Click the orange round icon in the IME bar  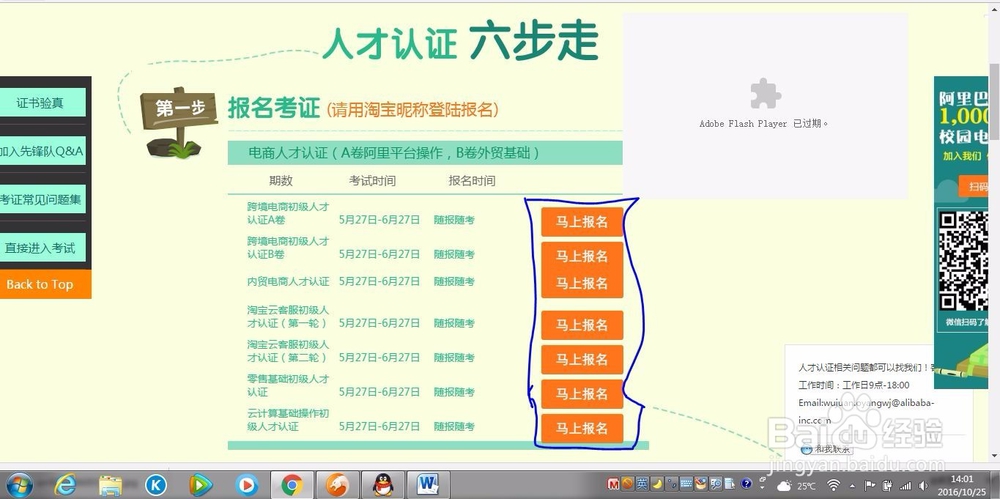coord(627,484)
